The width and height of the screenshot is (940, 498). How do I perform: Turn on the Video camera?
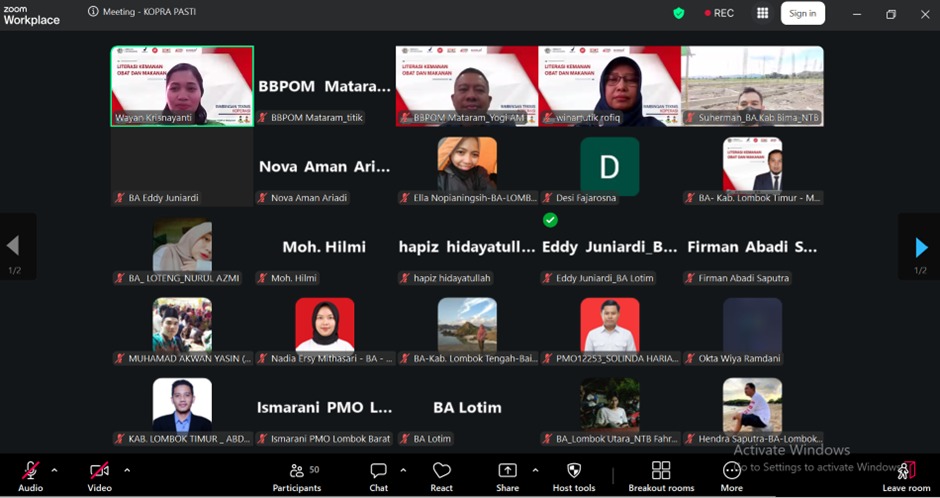(100, 470)
